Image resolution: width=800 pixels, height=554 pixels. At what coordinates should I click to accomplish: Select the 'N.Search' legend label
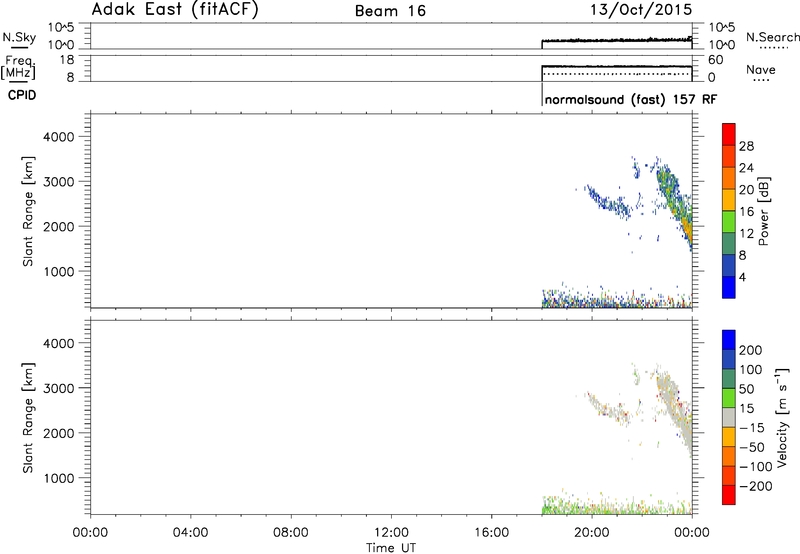773,37
